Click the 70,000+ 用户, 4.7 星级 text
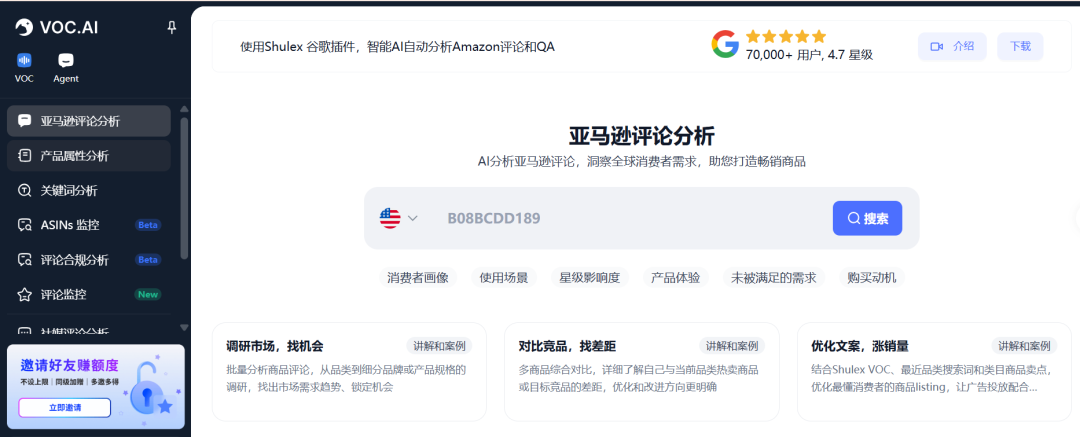 [x=809, y=55]
